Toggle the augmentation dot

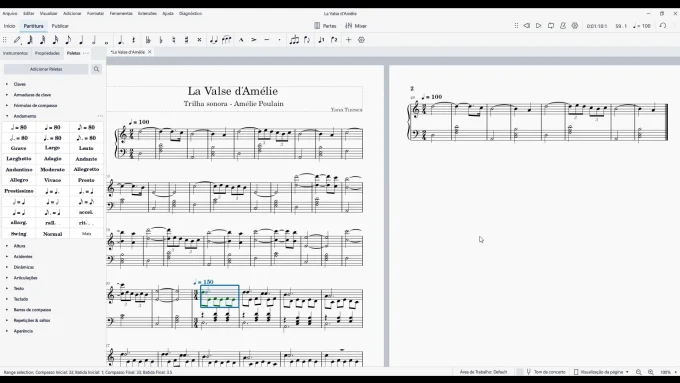[121, 40]
